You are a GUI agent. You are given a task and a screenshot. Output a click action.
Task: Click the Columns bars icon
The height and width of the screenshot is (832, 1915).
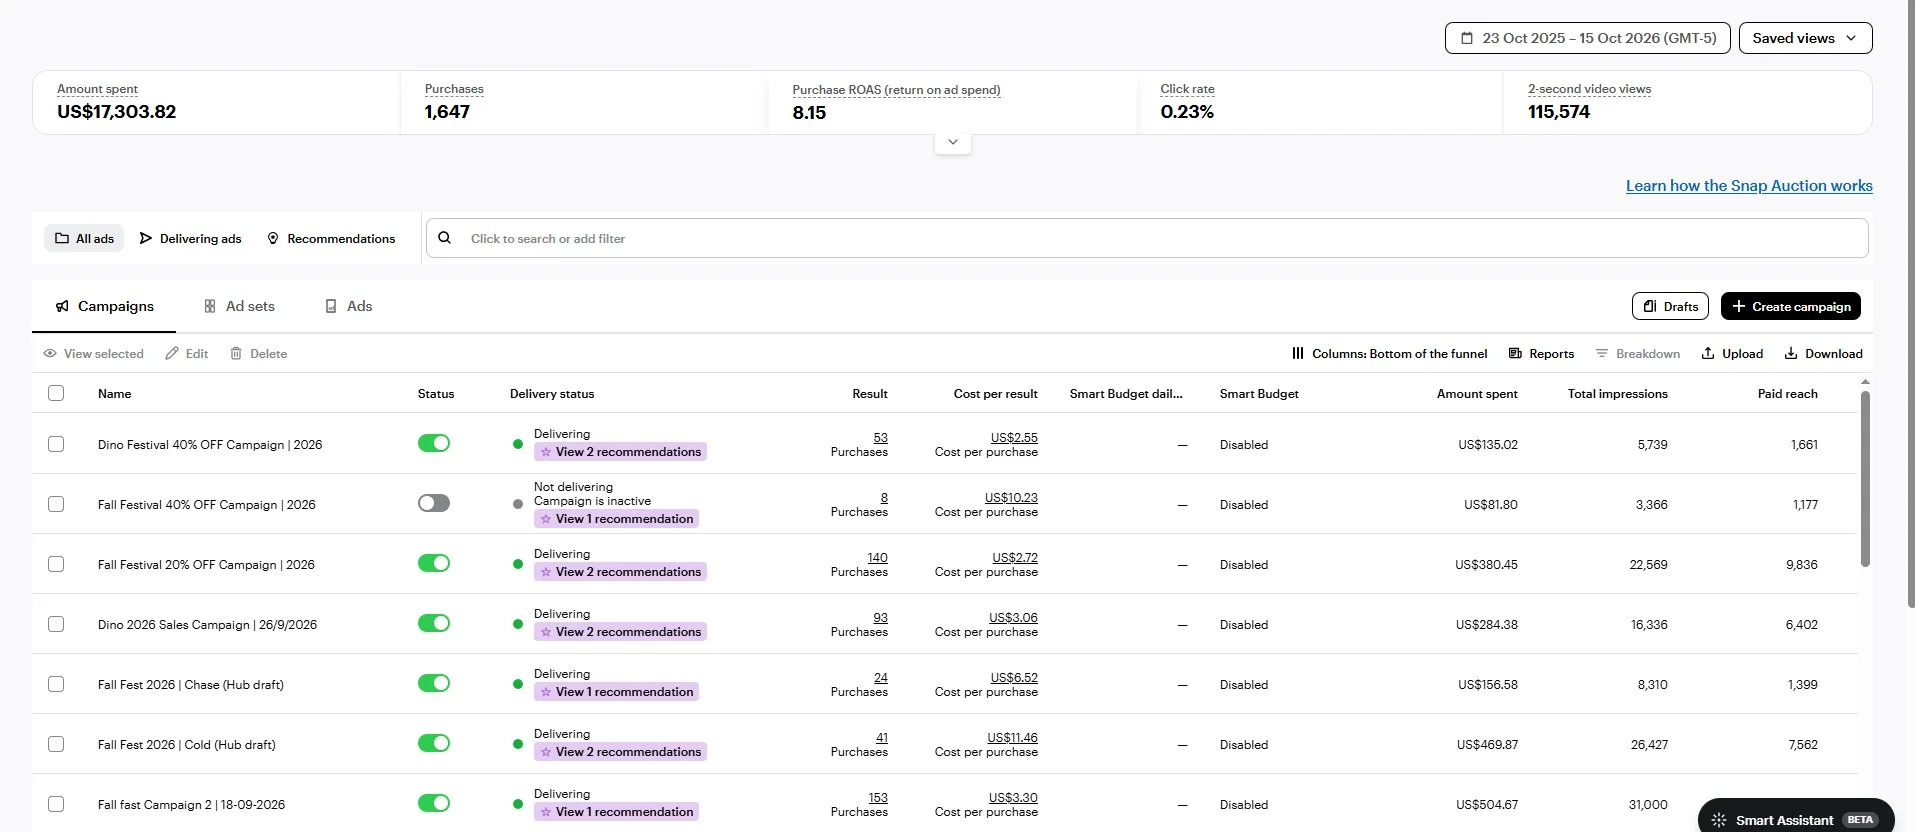pyautogui.click(x=1298, y=353)
